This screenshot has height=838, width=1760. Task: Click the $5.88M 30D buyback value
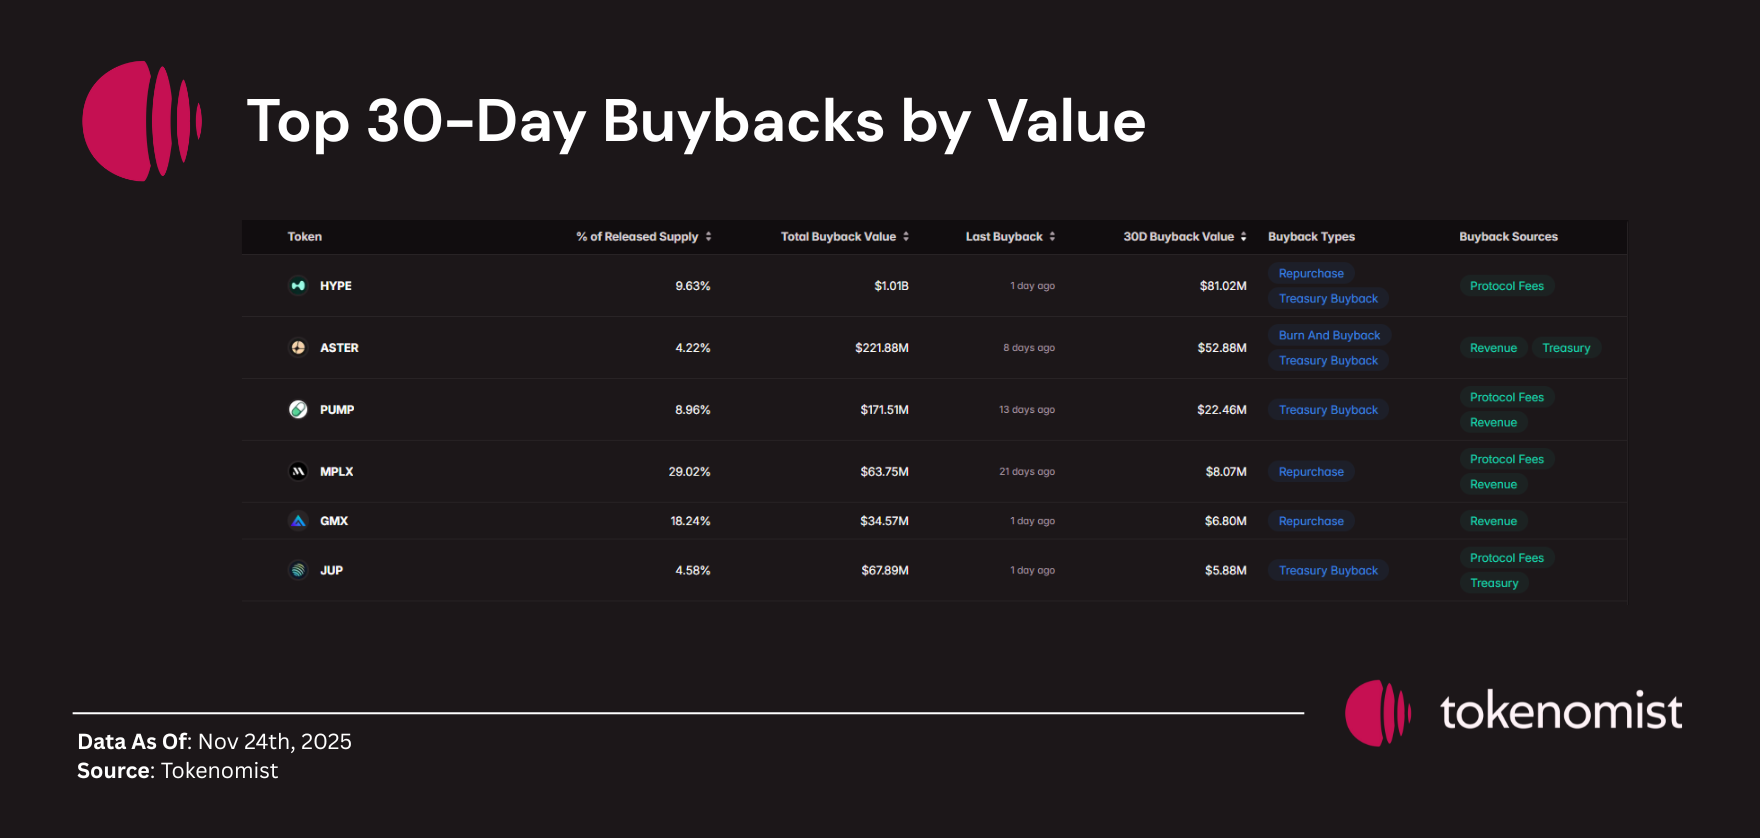pos(1225,571)
